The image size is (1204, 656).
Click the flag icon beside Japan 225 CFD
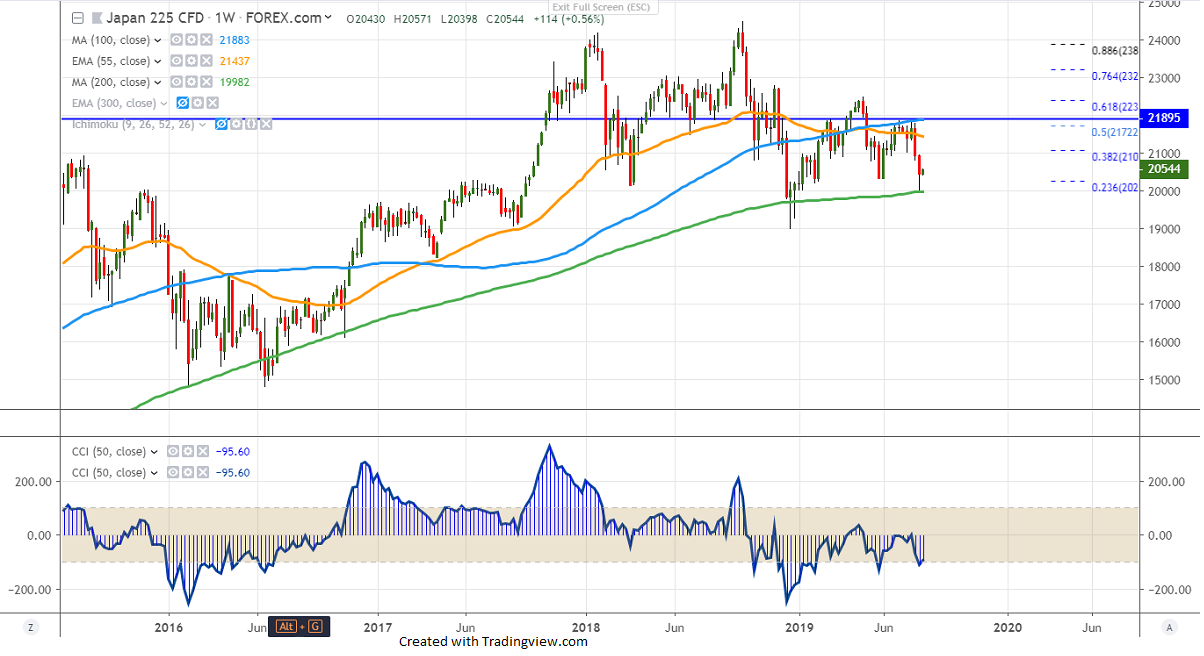click(96, 18)
